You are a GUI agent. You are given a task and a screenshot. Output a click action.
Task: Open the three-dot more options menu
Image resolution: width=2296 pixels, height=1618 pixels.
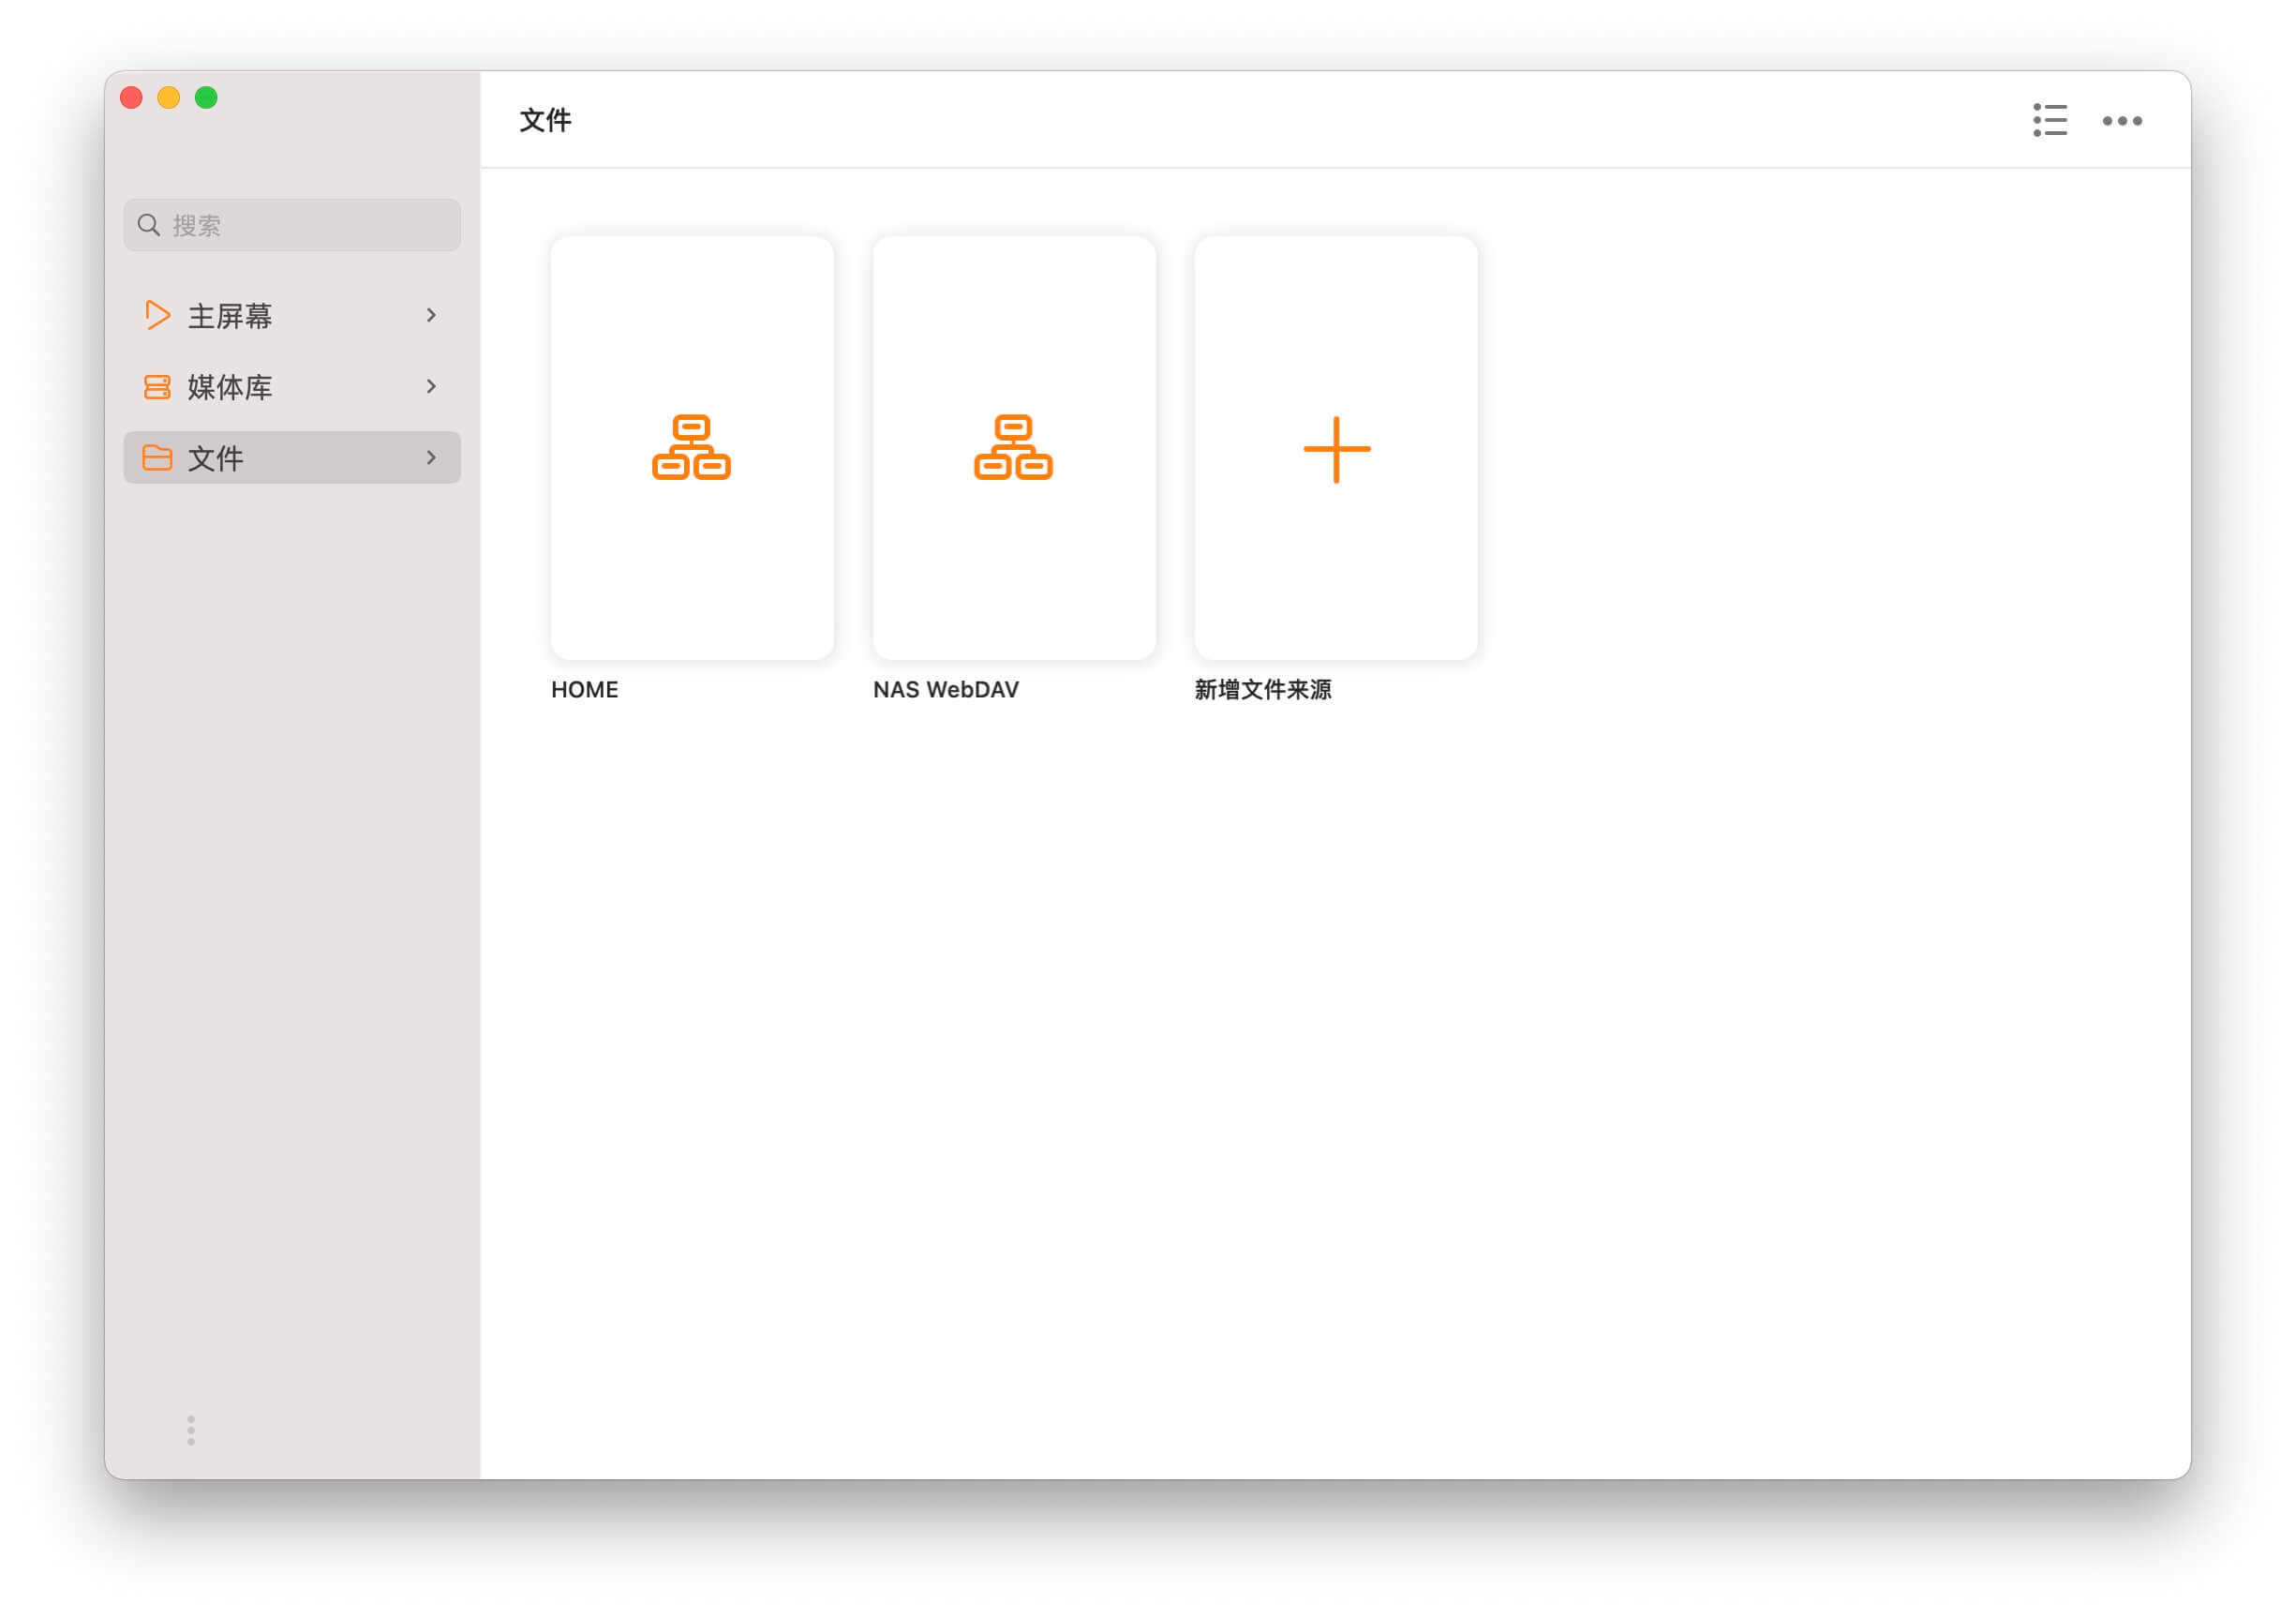[2121, 121]
